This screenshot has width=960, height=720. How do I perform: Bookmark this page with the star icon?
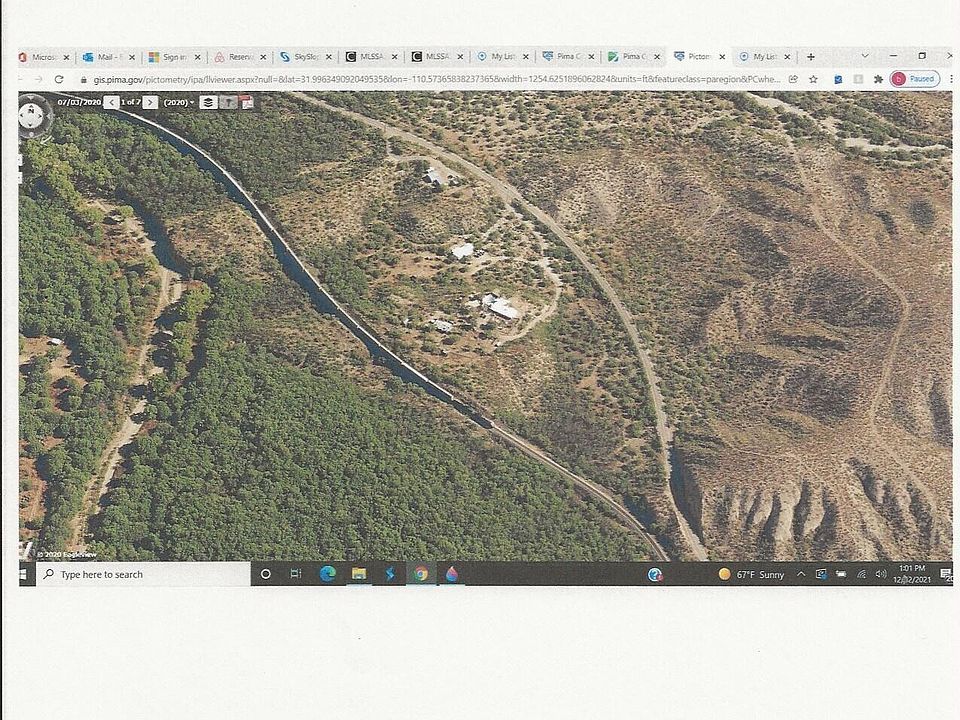(x=813, y=79)
